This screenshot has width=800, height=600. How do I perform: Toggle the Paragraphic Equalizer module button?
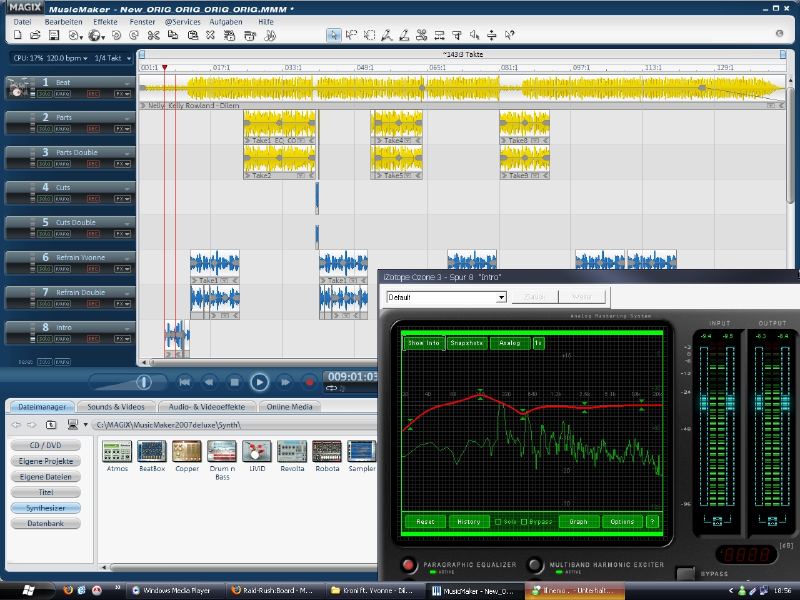(x=408, y=565)
